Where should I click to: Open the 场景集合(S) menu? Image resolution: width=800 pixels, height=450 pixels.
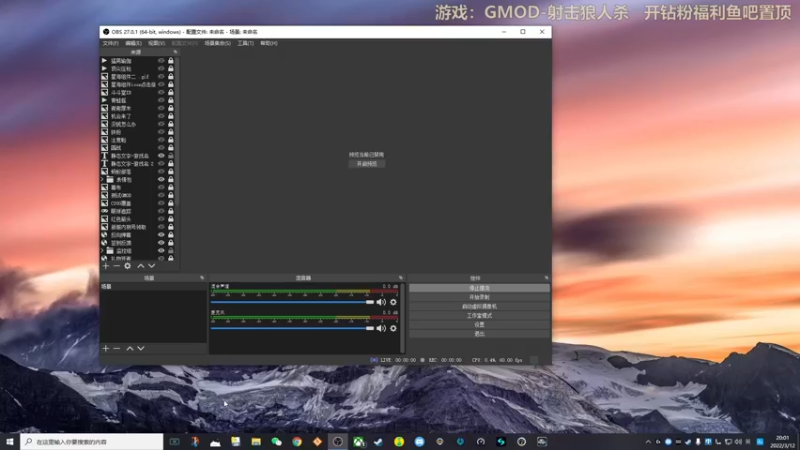coord(218,43)
